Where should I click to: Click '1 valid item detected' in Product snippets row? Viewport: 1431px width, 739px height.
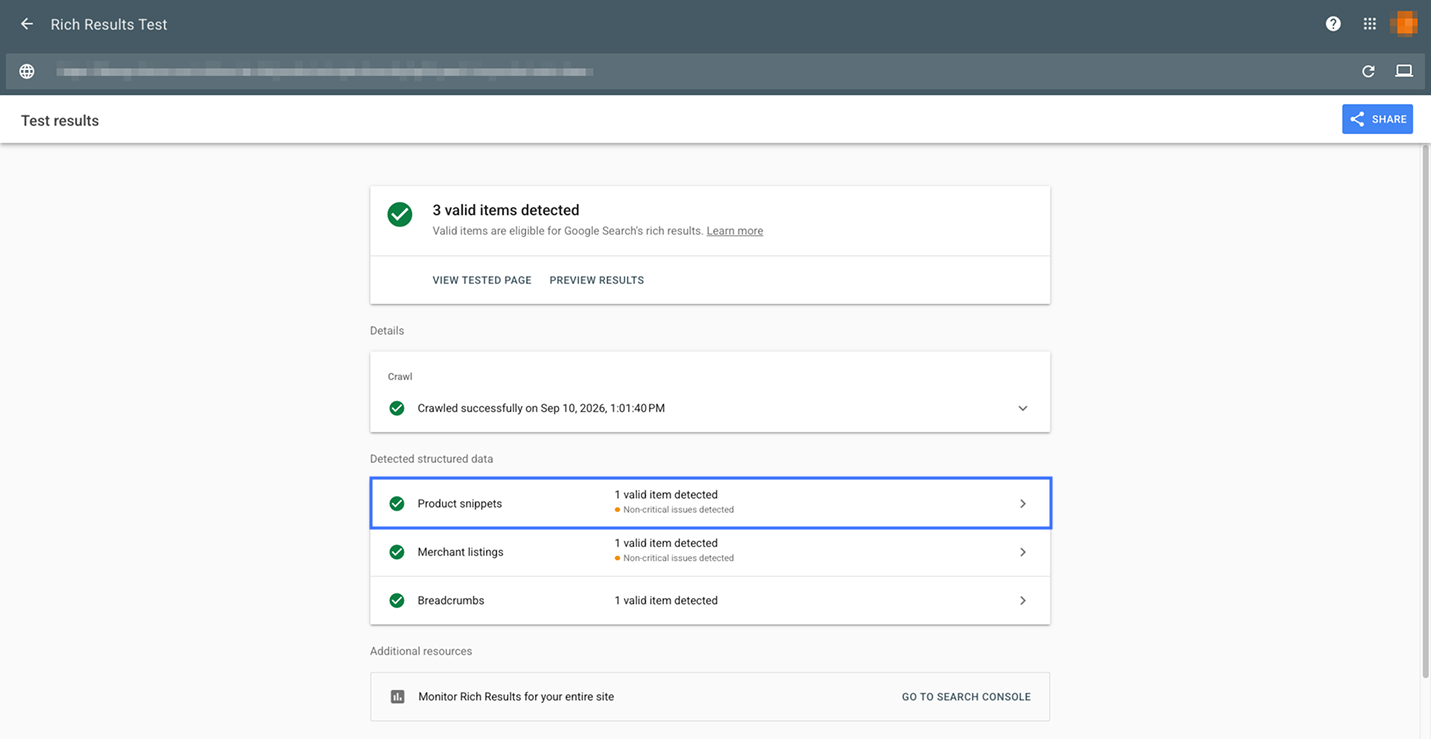point(666,495)
